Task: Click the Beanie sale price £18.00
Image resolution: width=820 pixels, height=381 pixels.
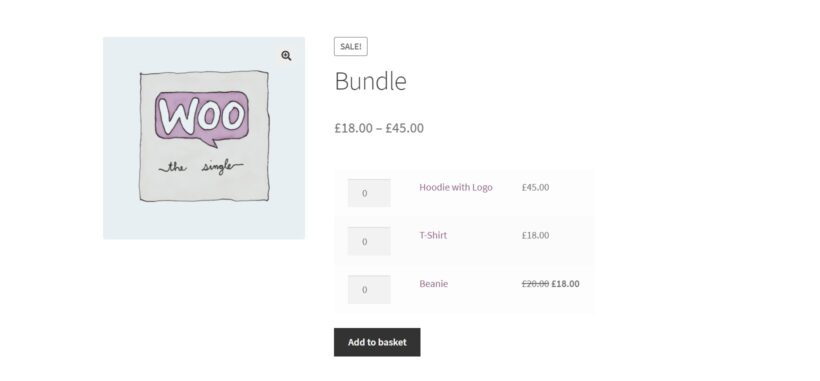Action: click(565, 284)
